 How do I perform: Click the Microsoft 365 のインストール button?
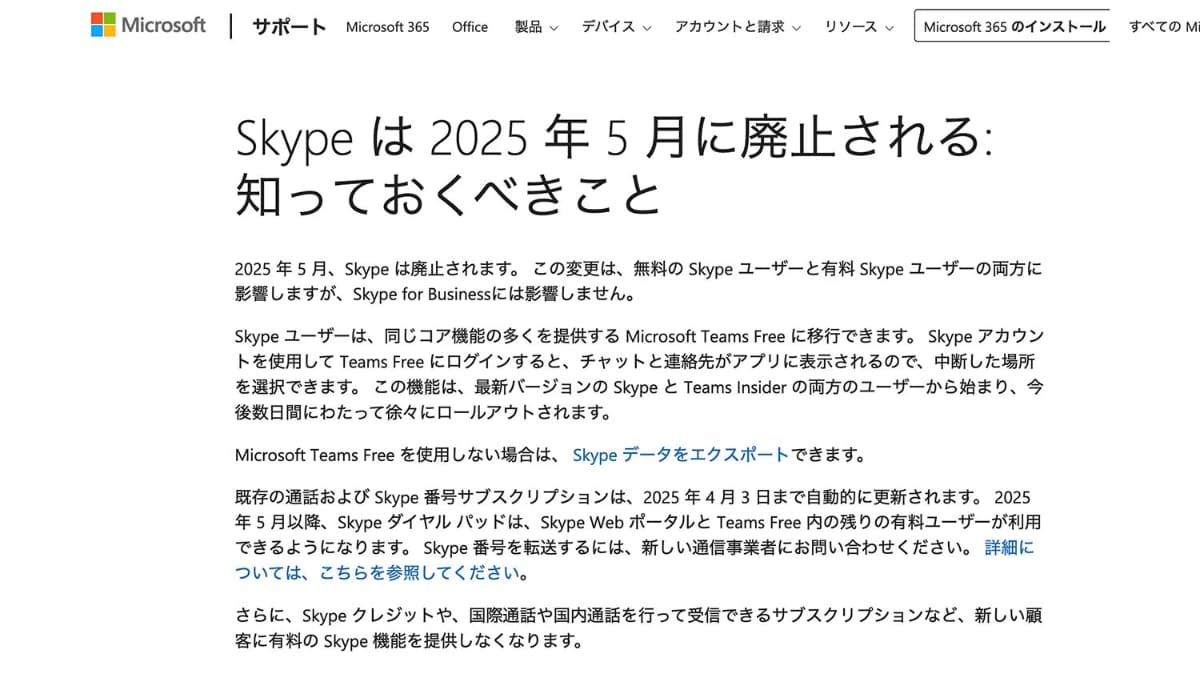(1011, 26)
